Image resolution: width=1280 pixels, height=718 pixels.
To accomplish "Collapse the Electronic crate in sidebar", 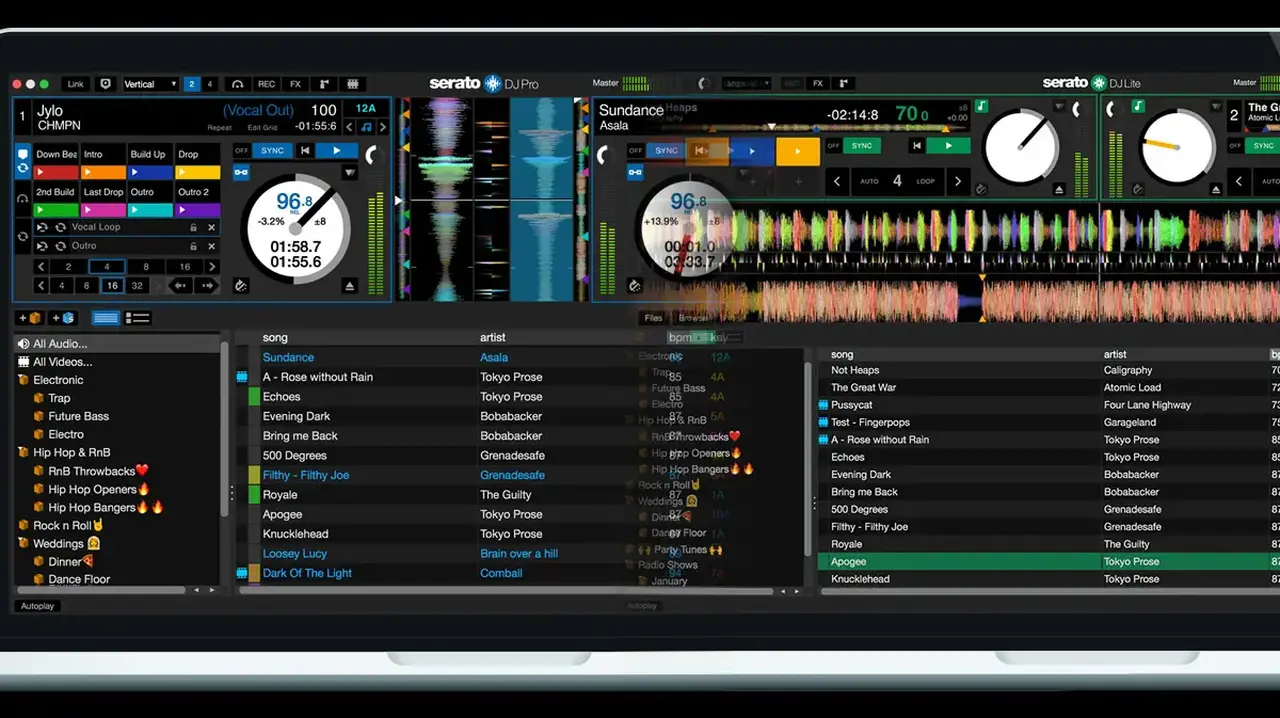I will click(23, 380).
